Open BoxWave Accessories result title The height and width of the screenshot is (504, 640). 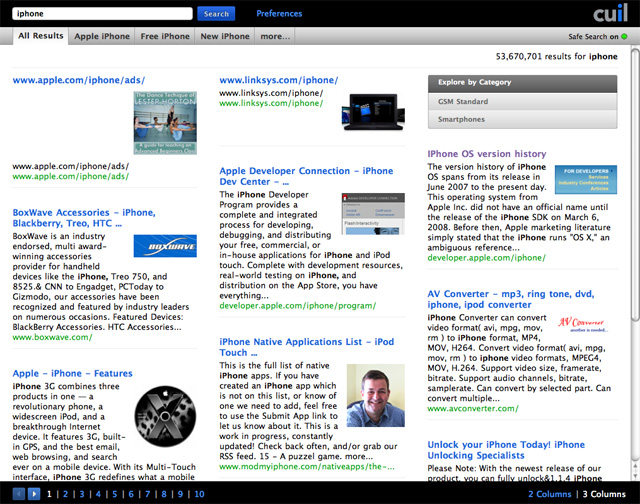click(x=84, y=218)
